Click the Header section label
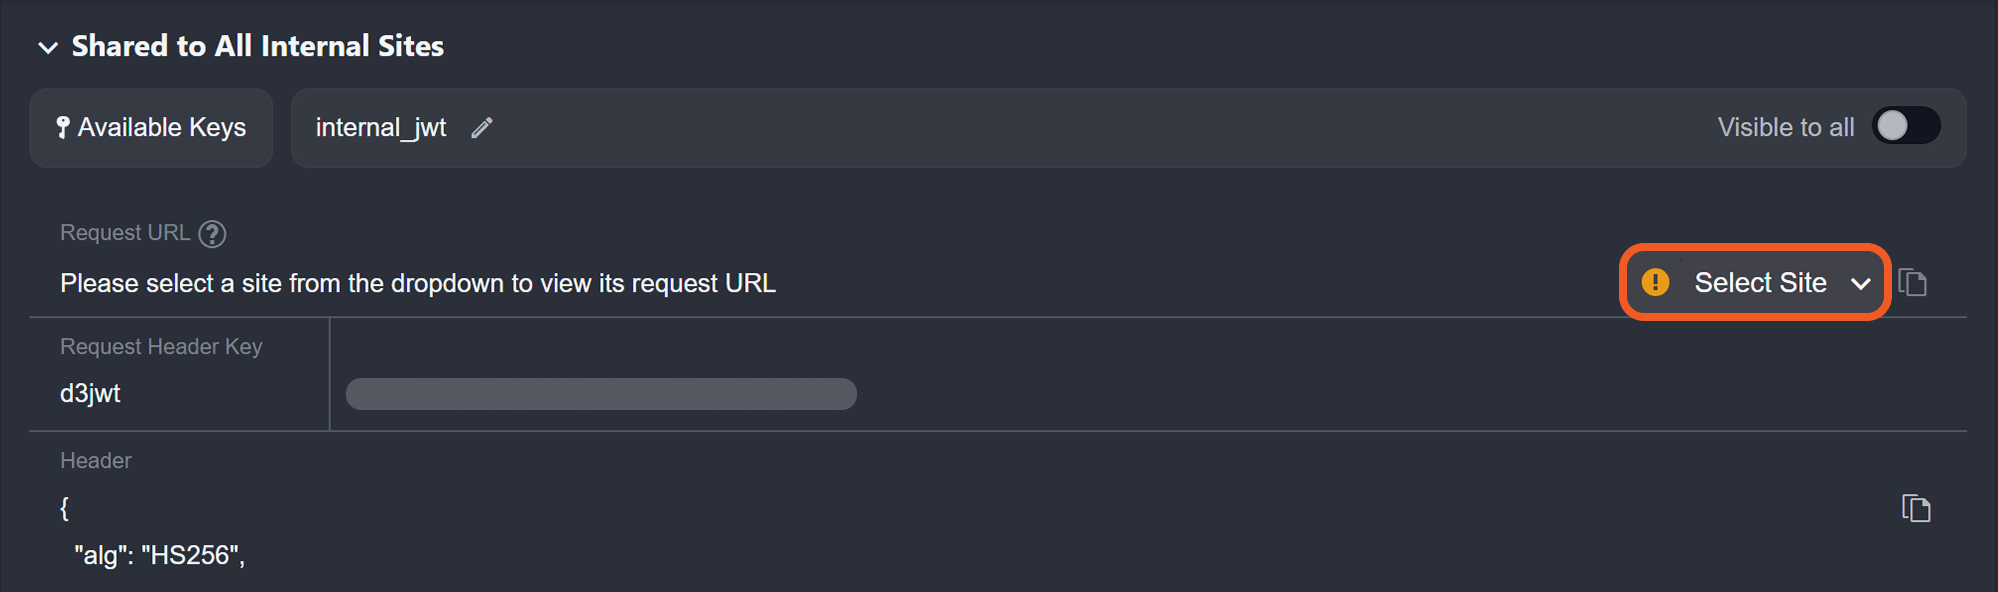The image size is (1998, 592). [x=96, y=461]
